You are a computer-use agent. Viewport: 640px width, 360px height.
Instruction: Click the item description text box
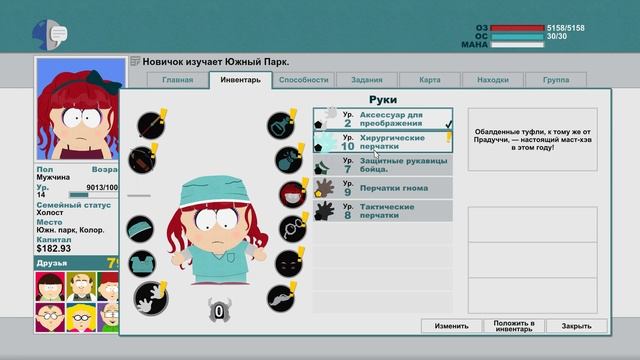click(533, 140)
